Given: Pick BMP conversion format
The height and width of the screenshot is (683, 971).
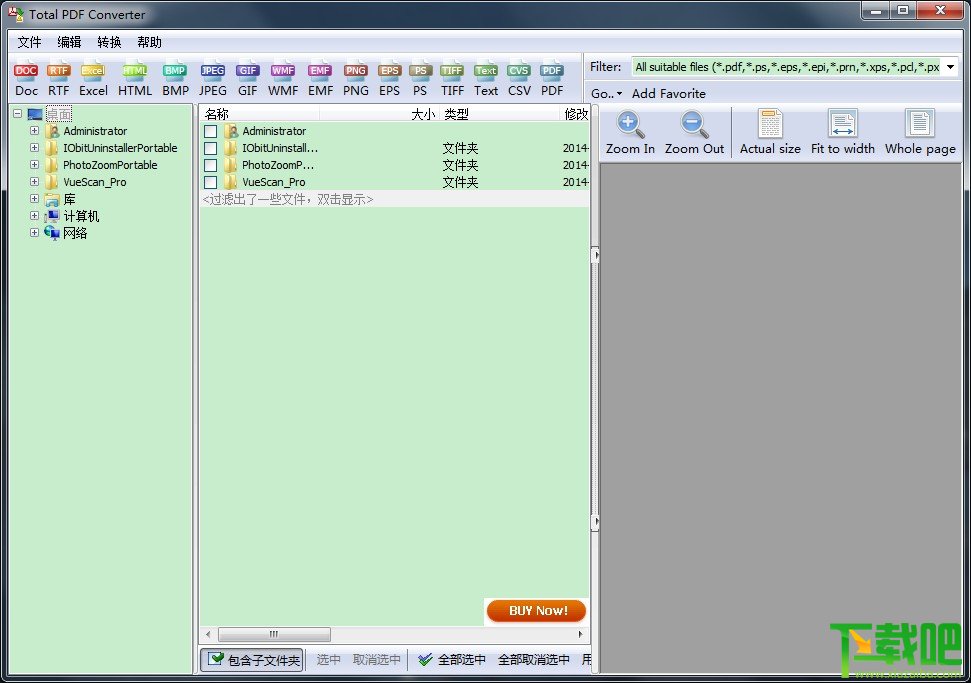Looking at the screenshot, I should [x=175, y=80].
